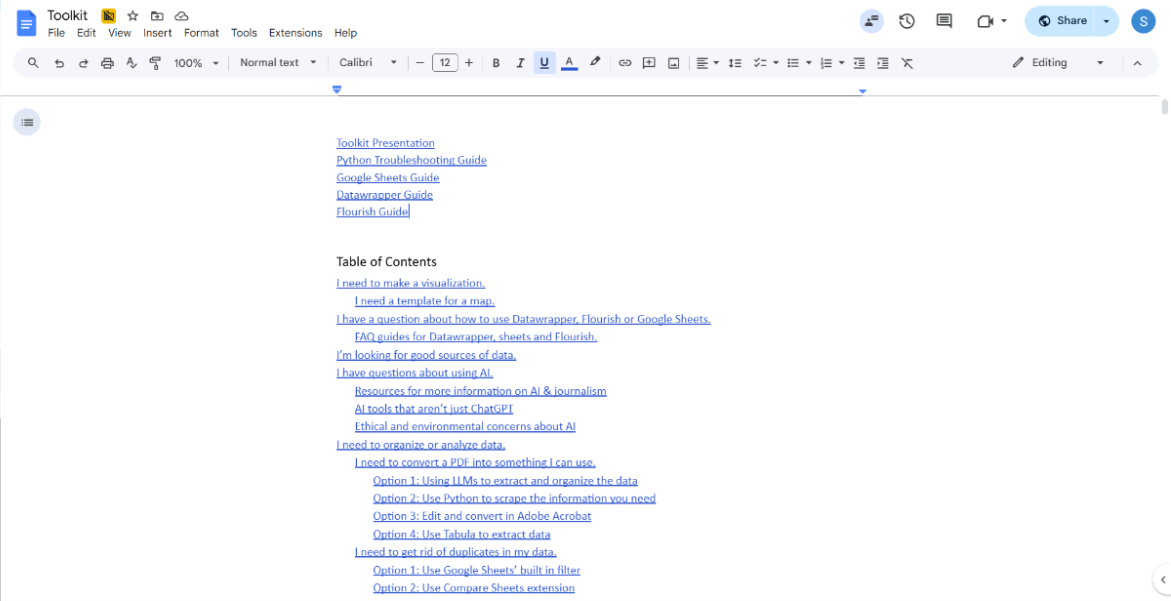This screenshot has width=1171, height=601.
Task: Increase the indent
Action: point(883,63)
